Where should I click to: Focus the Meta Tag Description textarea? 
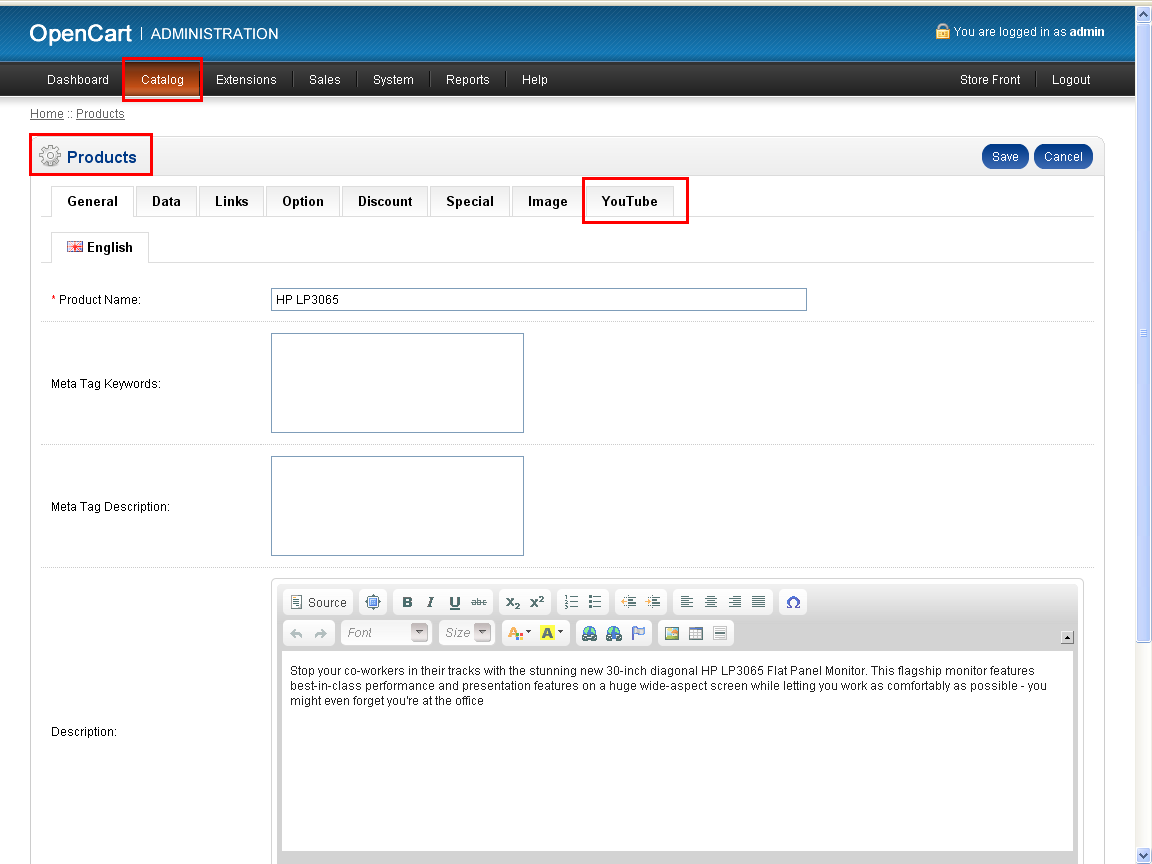(397, 506)
